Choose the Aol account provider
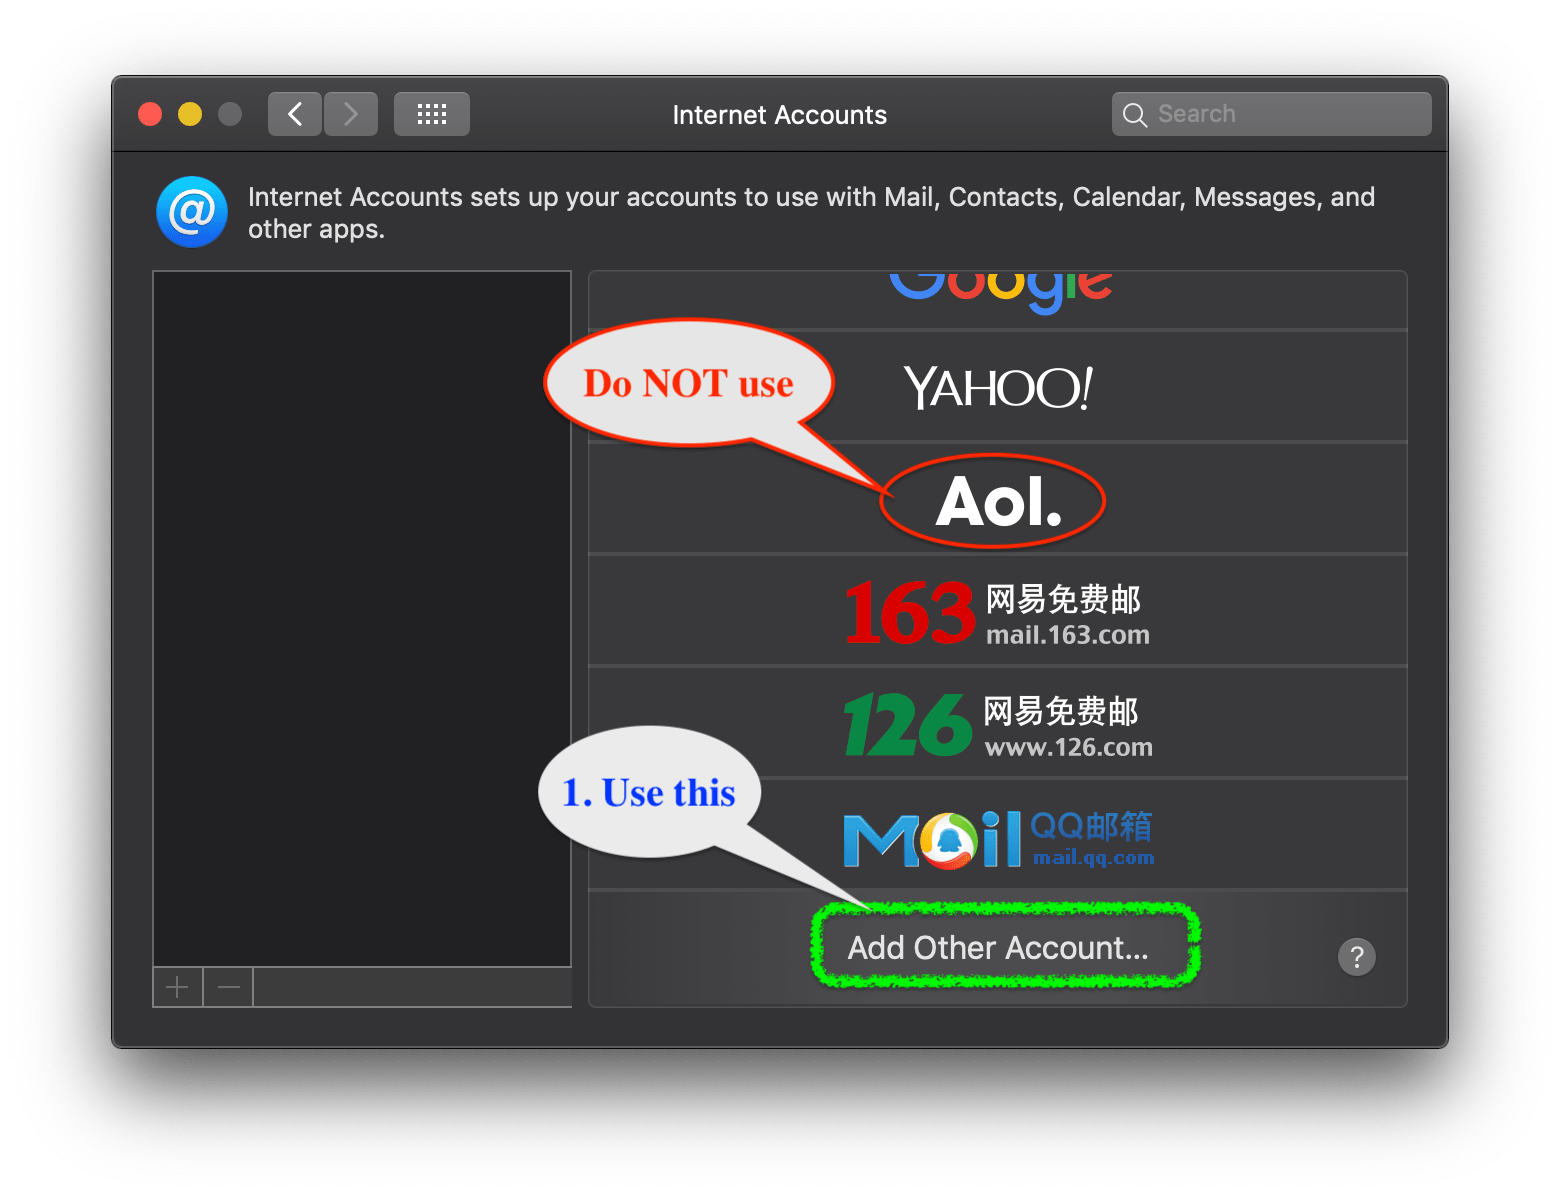Screen dimensions: 1560x1196 (998, 499)
